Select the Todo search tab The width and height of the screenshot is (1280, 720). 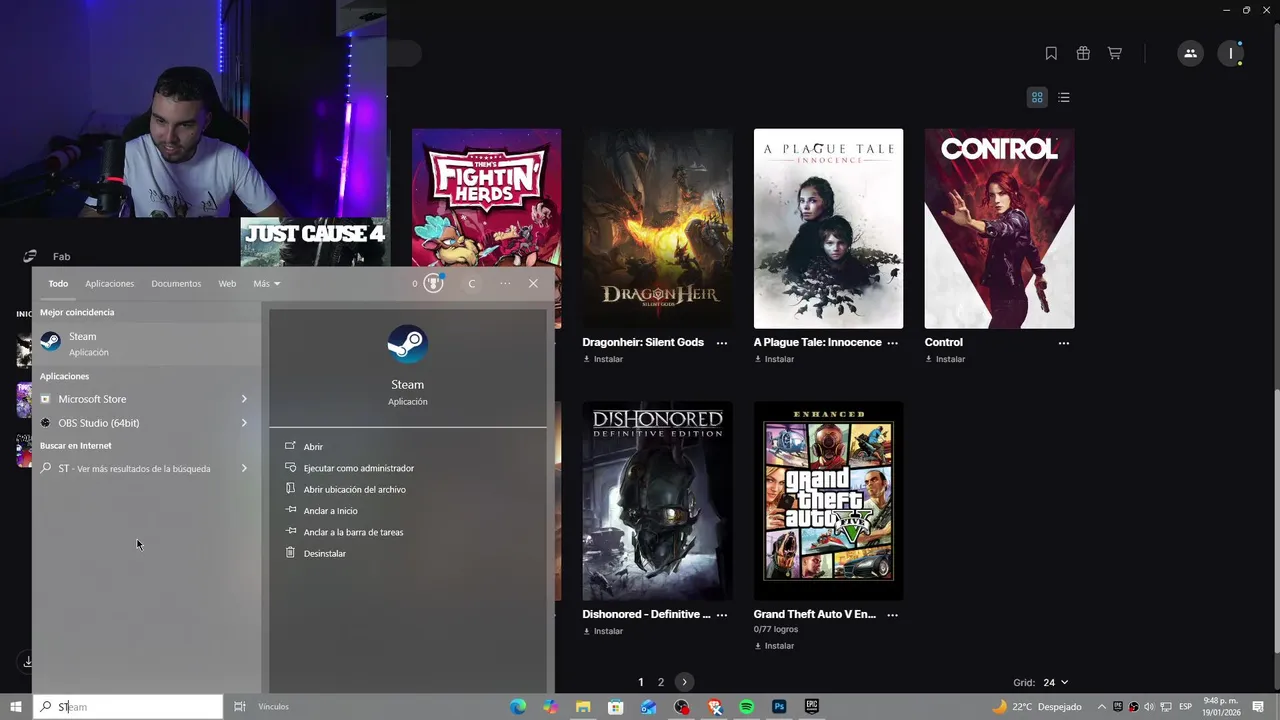click(58, 284)
